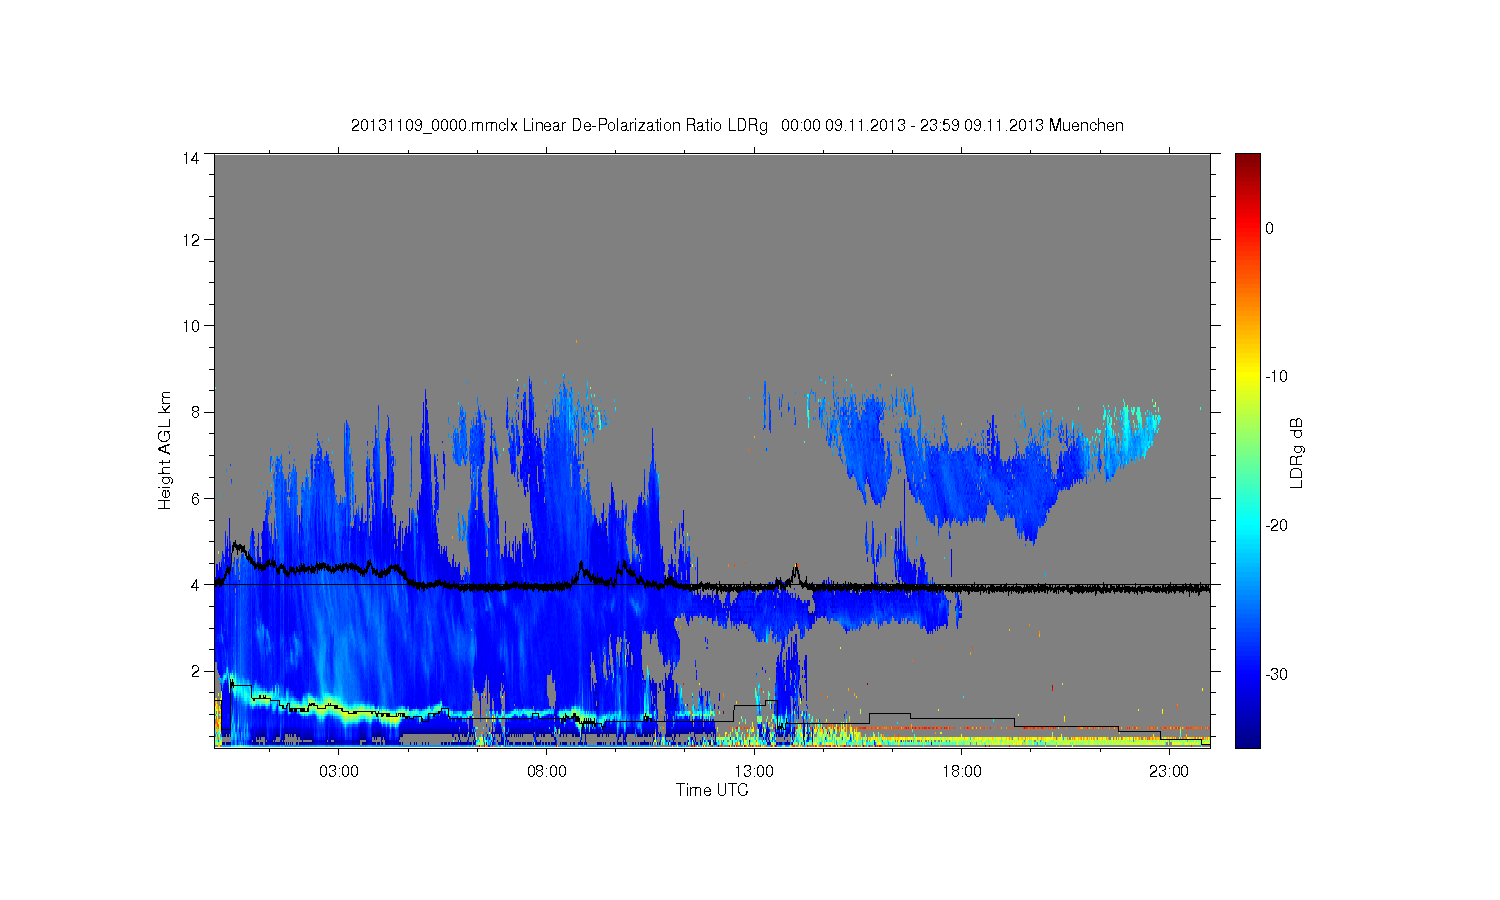Click the black 4 km horizontal line
Screen dimensions: 1500x900
click(x=712, y=585)
